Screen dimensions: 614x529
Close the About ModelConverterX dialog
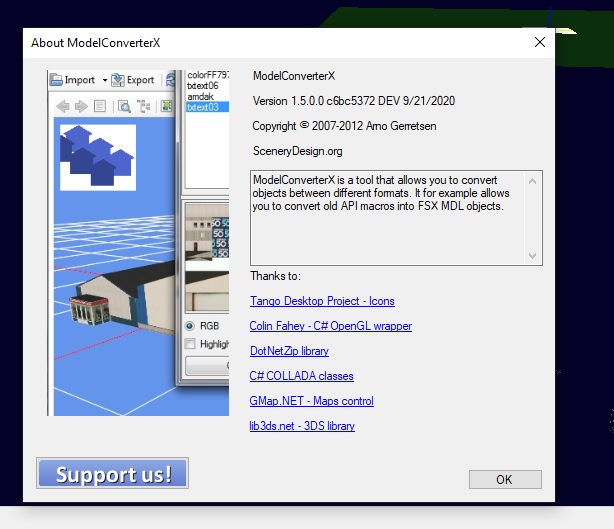[540, 42]
